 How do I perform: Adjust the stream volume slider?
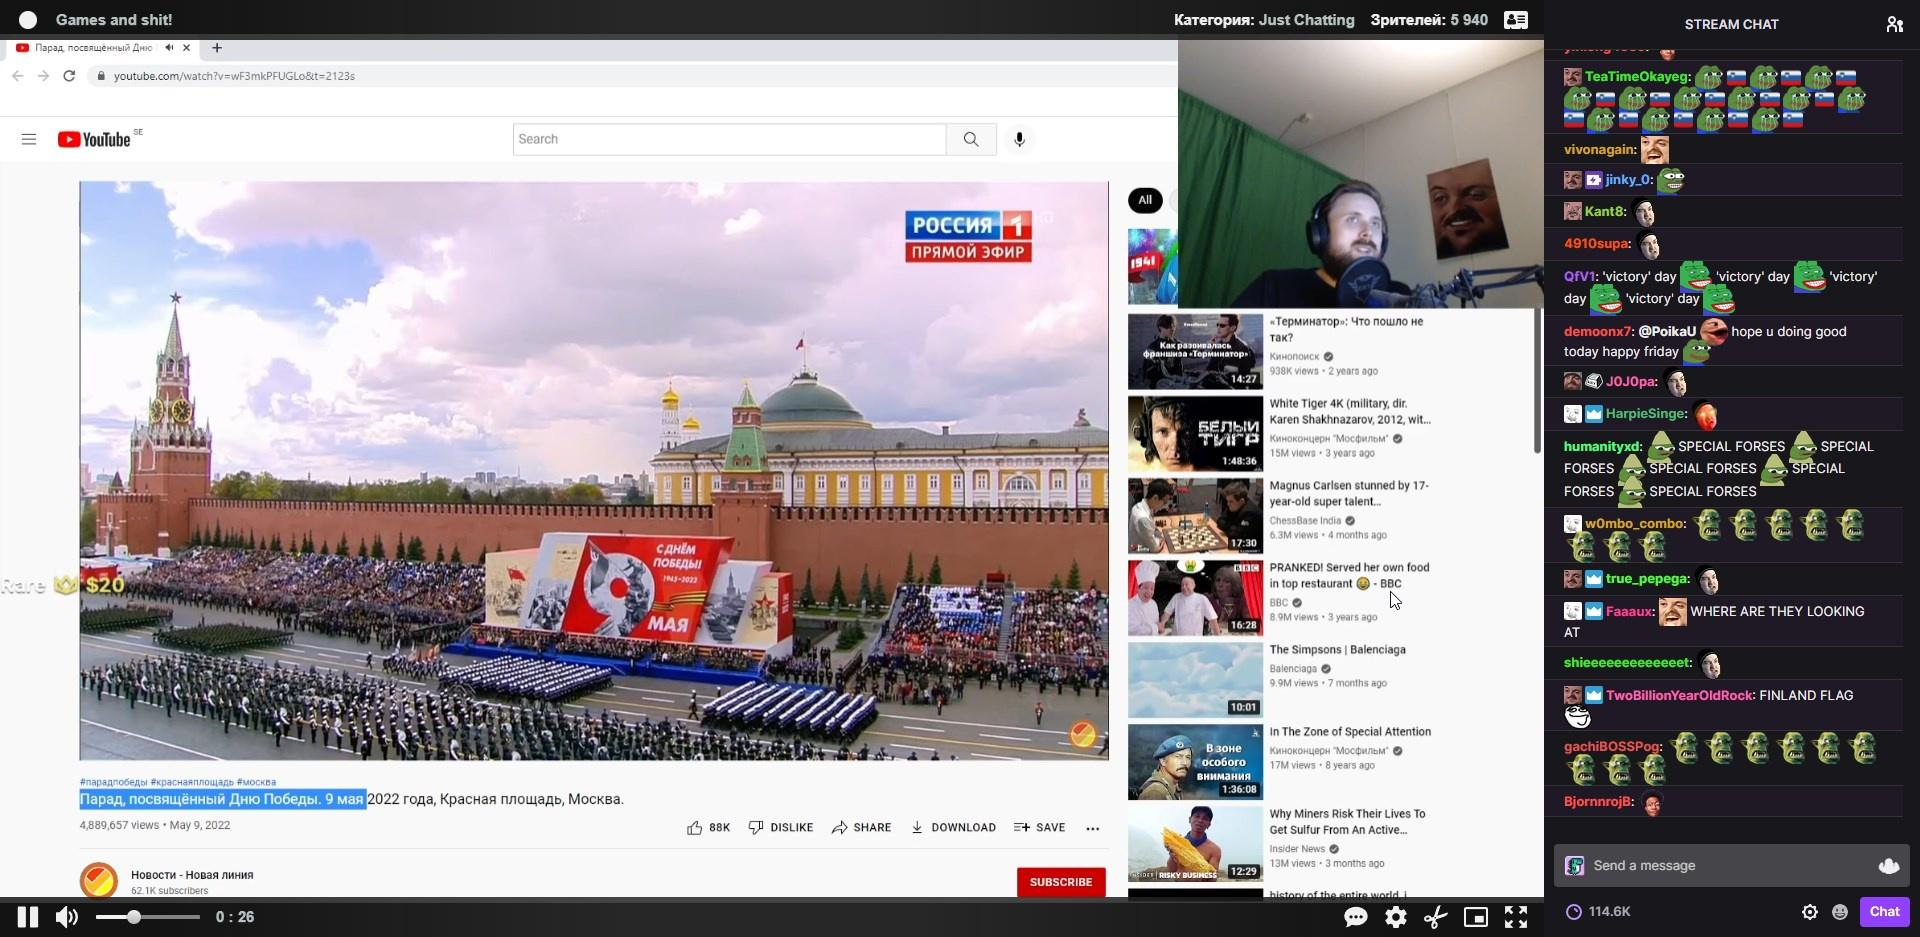pyautogui.click(x=134, y=917)
